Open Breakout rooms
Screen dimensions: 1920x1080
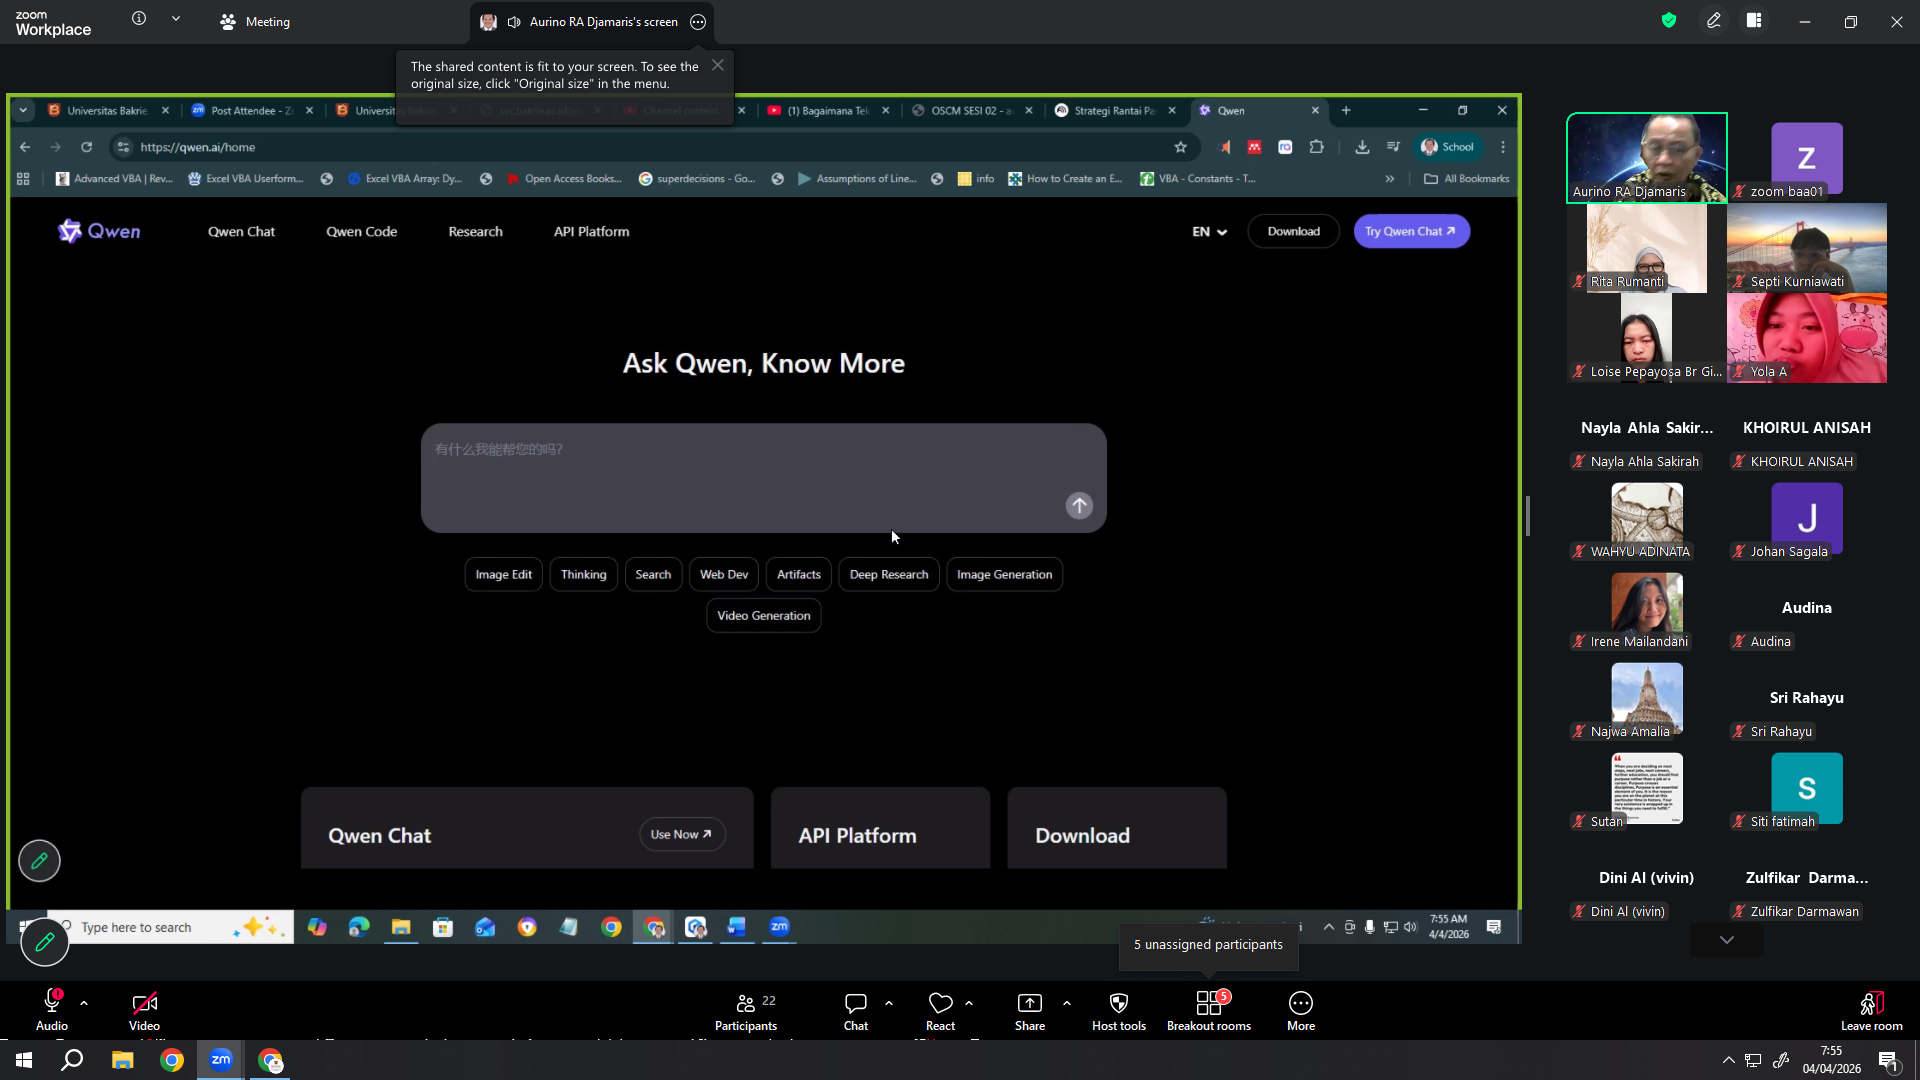point(1209,1010)
